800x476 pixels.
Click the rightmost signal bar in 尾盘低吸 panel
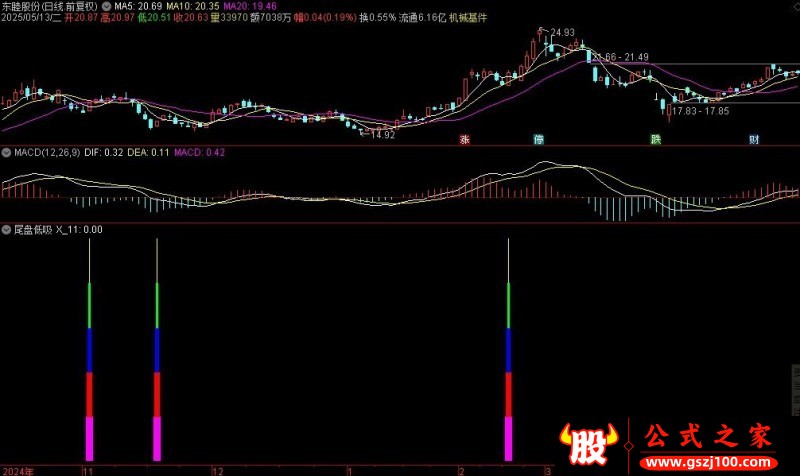(508, 349)
